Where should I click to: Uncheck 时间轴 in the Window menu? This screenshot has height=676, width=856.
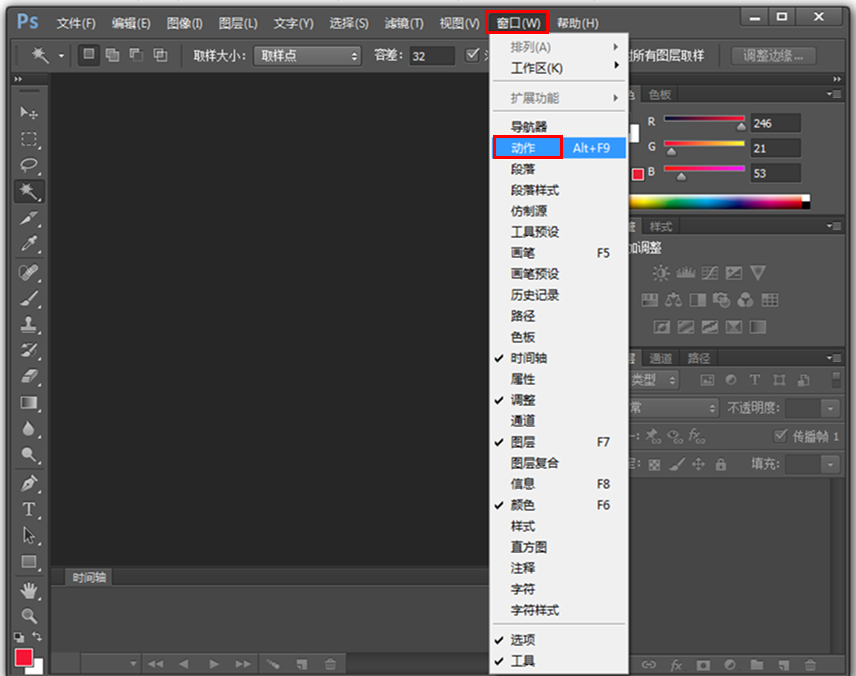529,358
